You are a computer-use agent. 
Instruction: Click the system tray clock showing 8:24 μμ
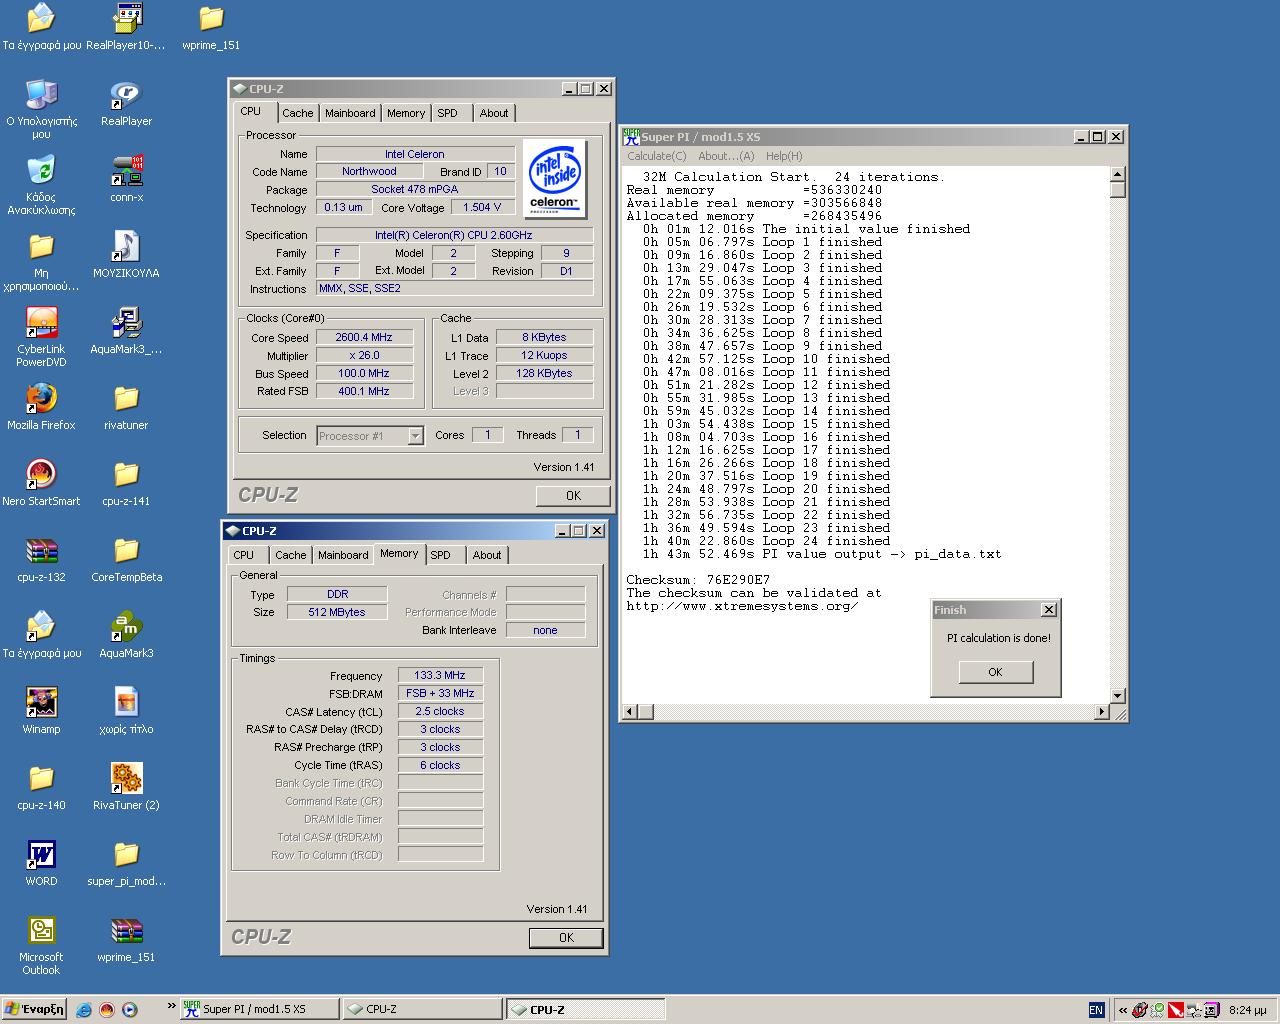1246,1010
